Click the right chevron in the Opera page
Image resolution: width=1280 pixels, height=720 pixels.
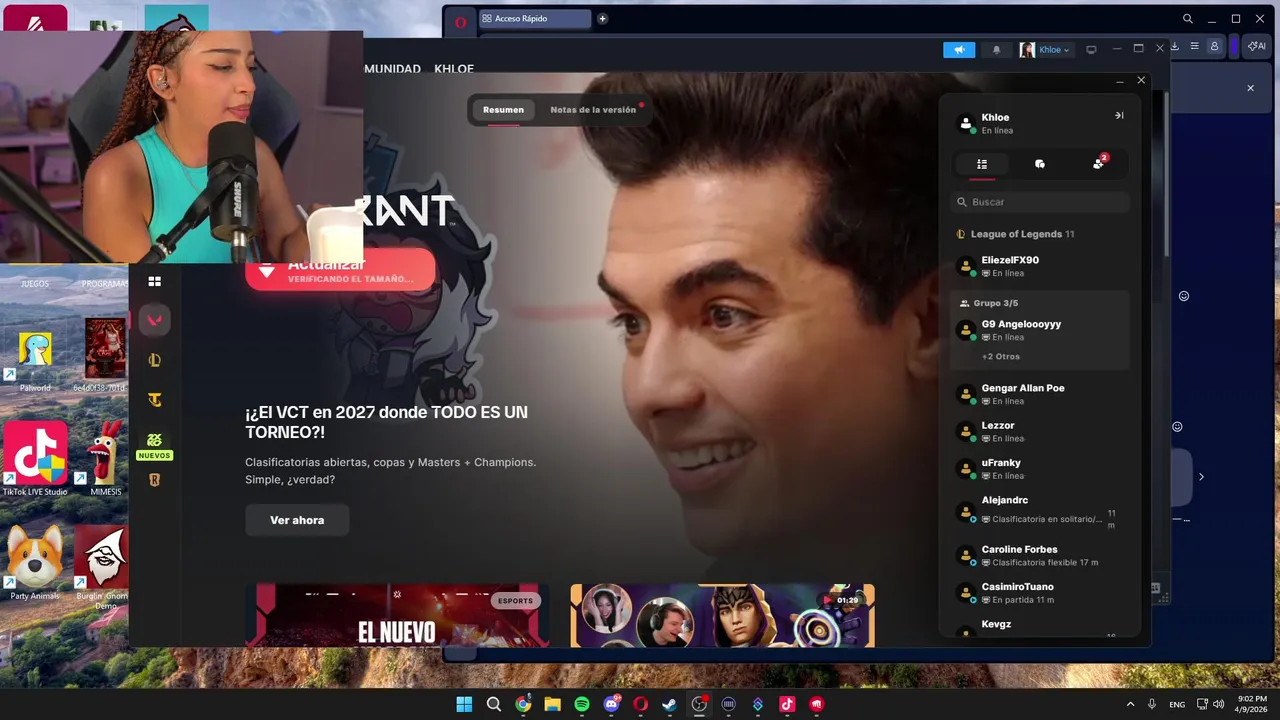[1201, 477]
